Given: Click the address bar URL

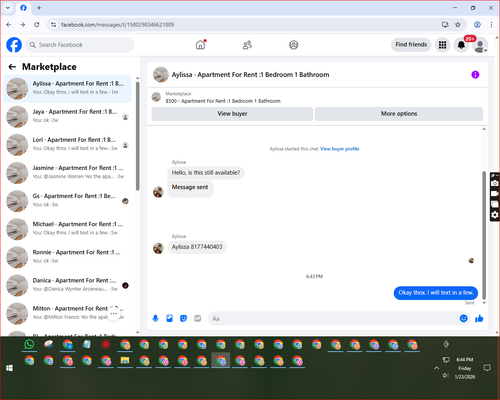Looking at the screenshot, I should pos(117,25).
